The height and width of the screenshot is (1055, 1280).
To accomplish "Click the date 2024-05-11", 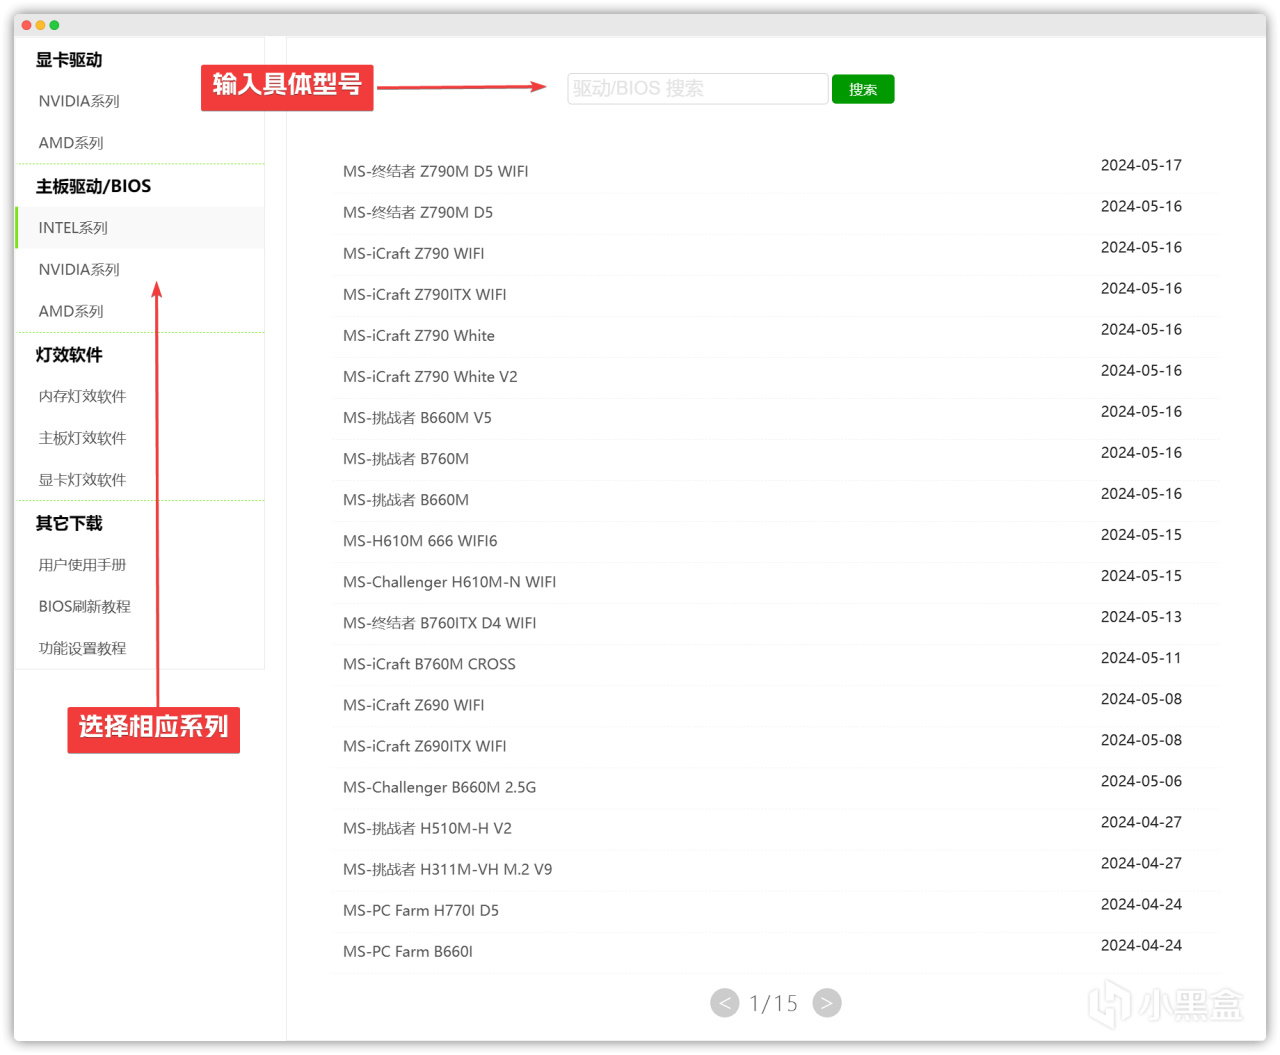I will [1141, 658].
